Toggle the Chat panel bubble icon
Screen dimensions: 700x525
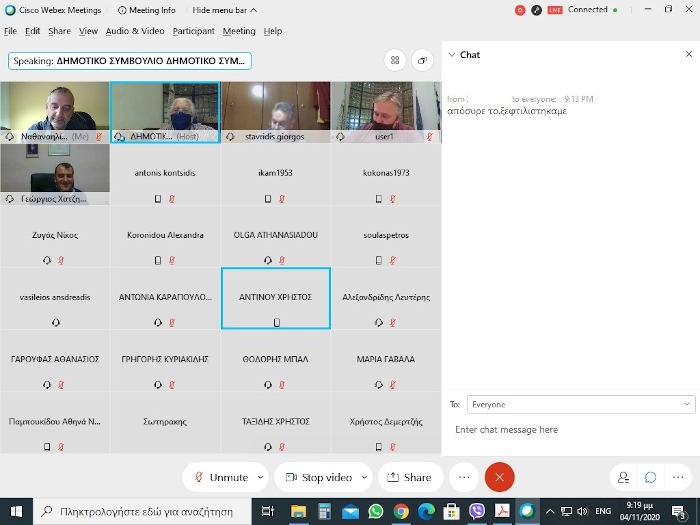[650, 477]
